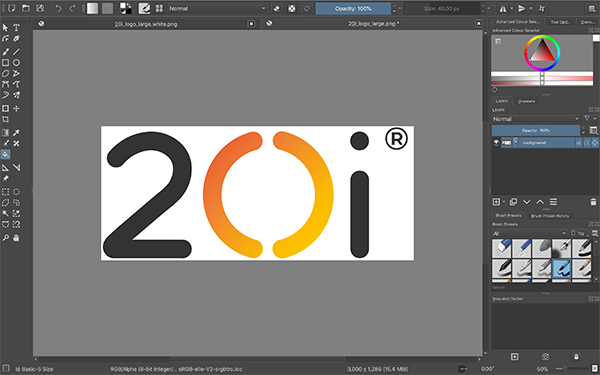Open brush editor settings icon
The width and height of the screenshot is (600, 375).
pos(144,8)
